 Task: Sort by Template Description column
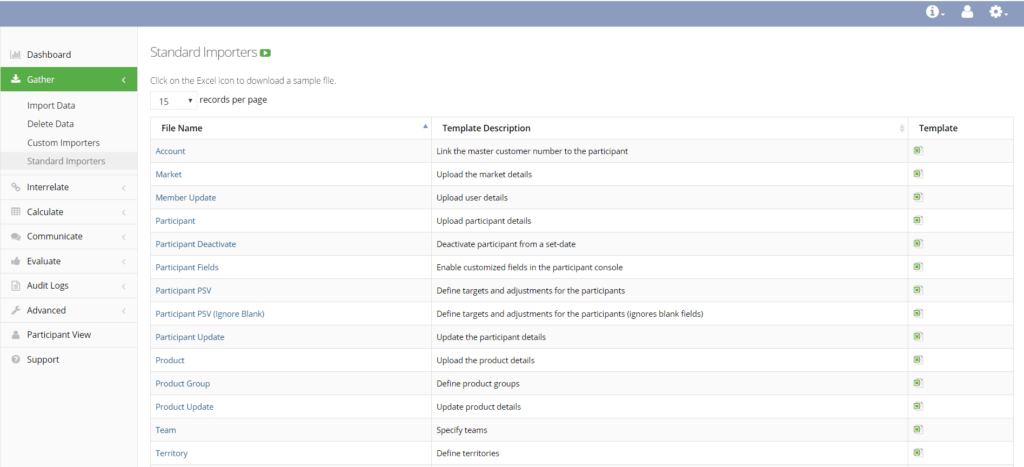669,128
